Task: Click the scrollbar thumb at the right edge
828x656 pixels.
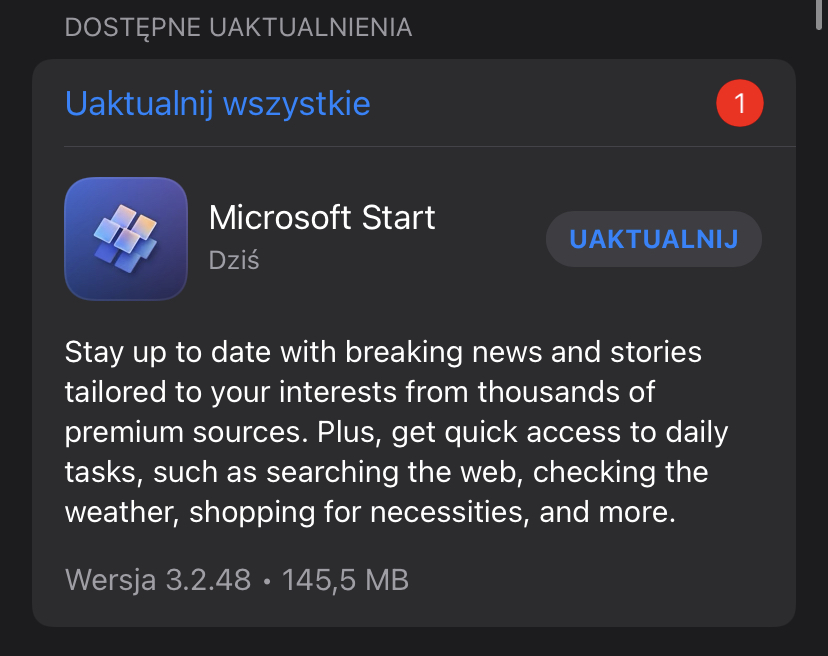Action: (x=819, y=15)
